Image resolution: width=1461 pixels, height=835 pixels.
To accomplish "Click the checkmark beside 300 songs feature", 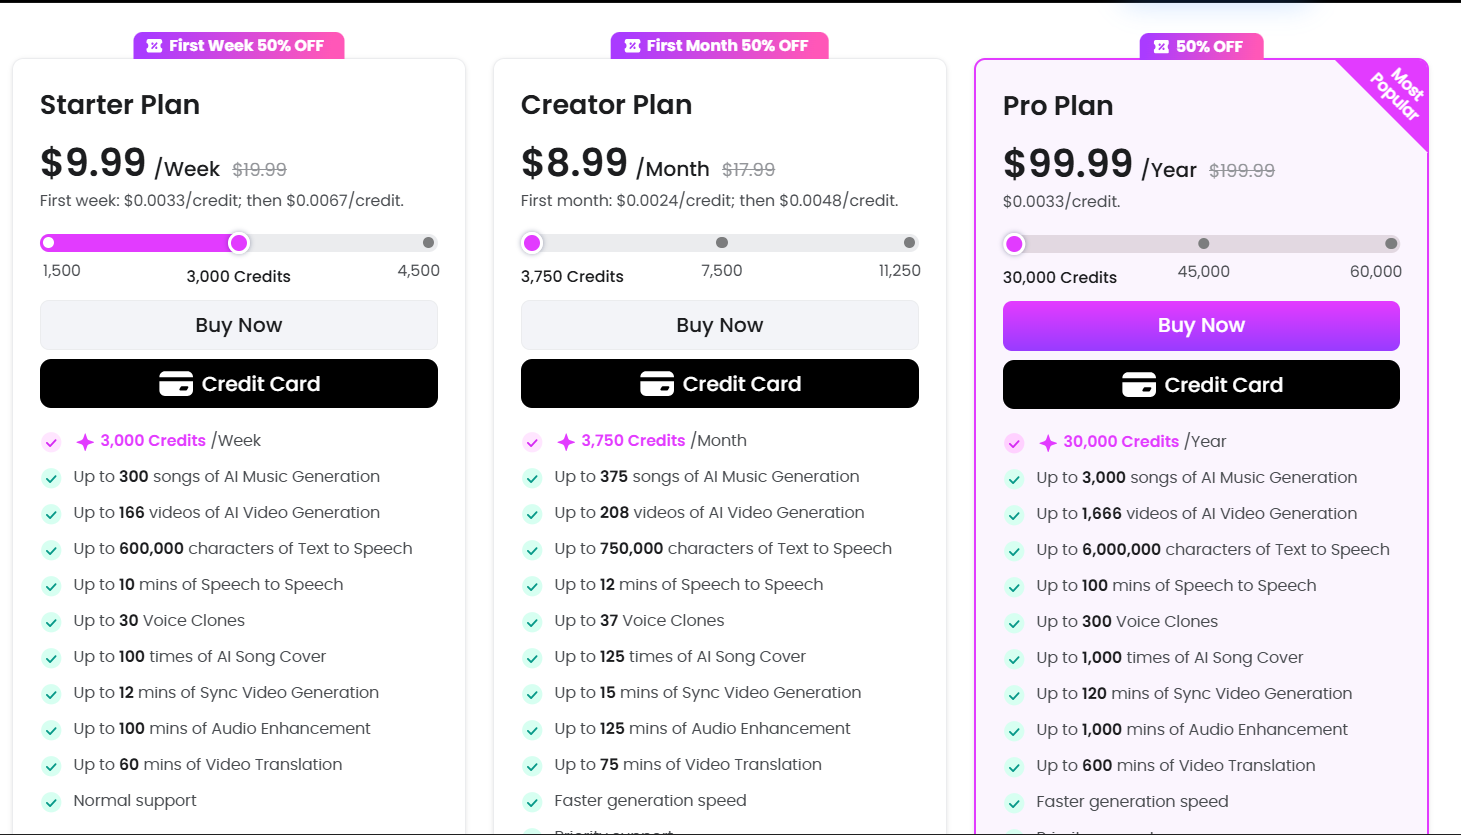I will tap(51, 478).
